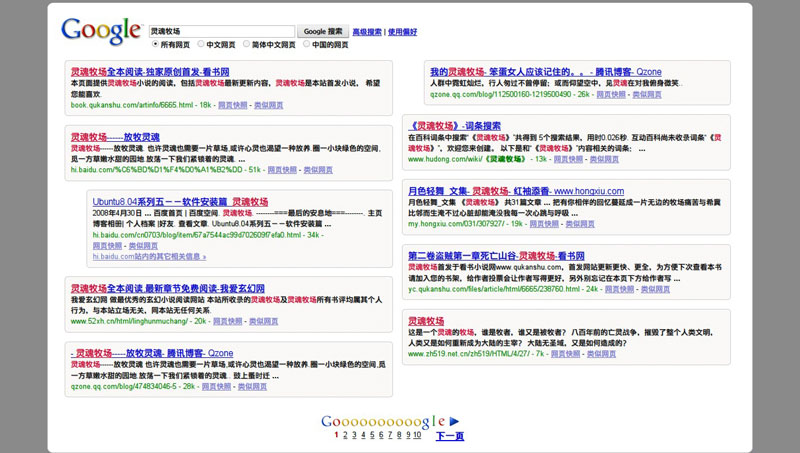Open 网页快照 for yc.qukanshu.com result
Viewport: 800px width, 453px height.
[x=619, y=289]
